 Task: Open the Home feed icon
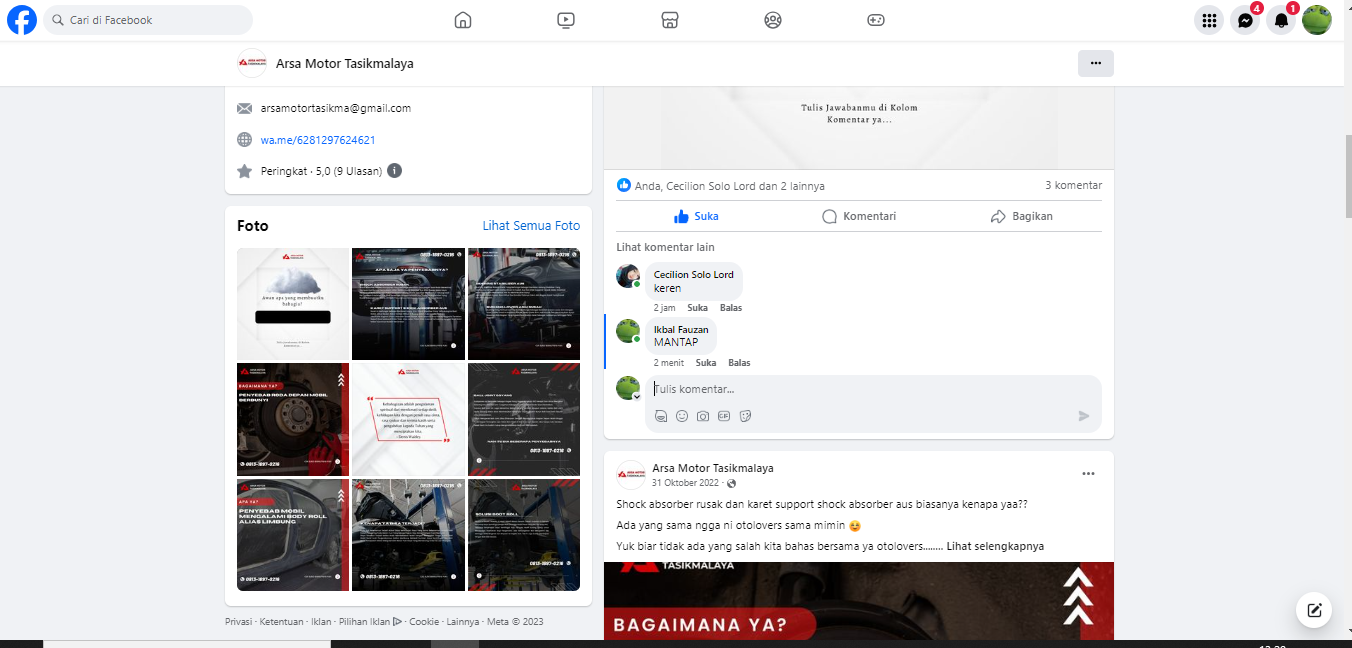click(x=462, y=20)
